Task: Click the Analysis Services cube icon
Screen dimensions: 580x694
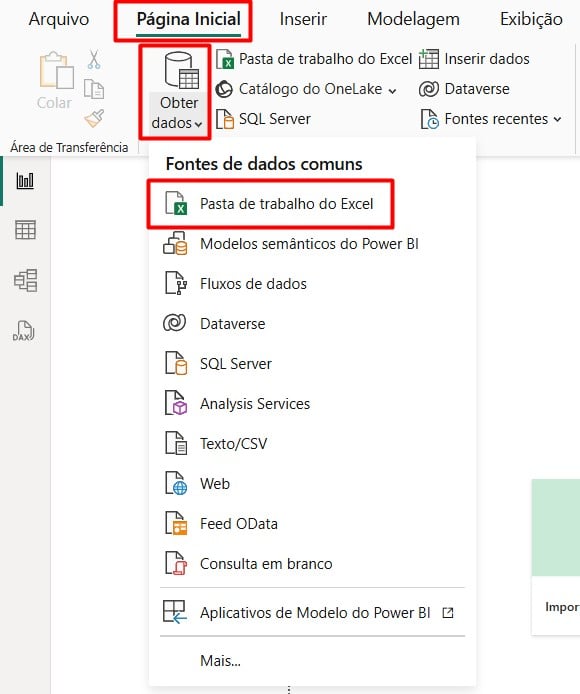Action: click(x=175, y=403)
